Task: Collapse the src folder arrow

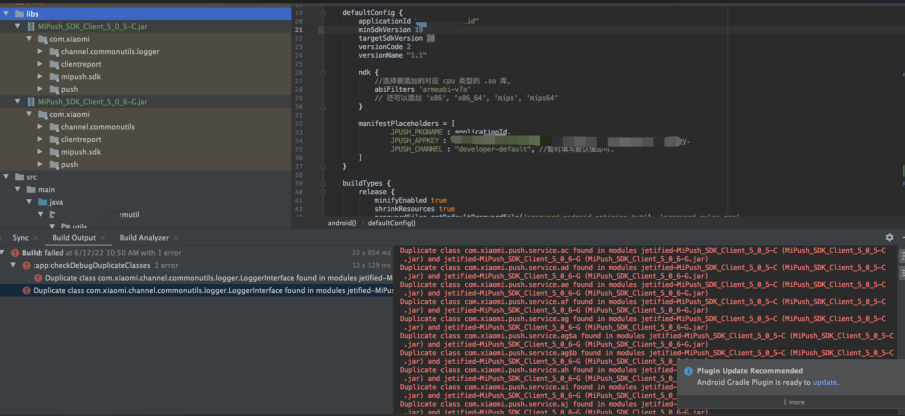Action: 6,177
